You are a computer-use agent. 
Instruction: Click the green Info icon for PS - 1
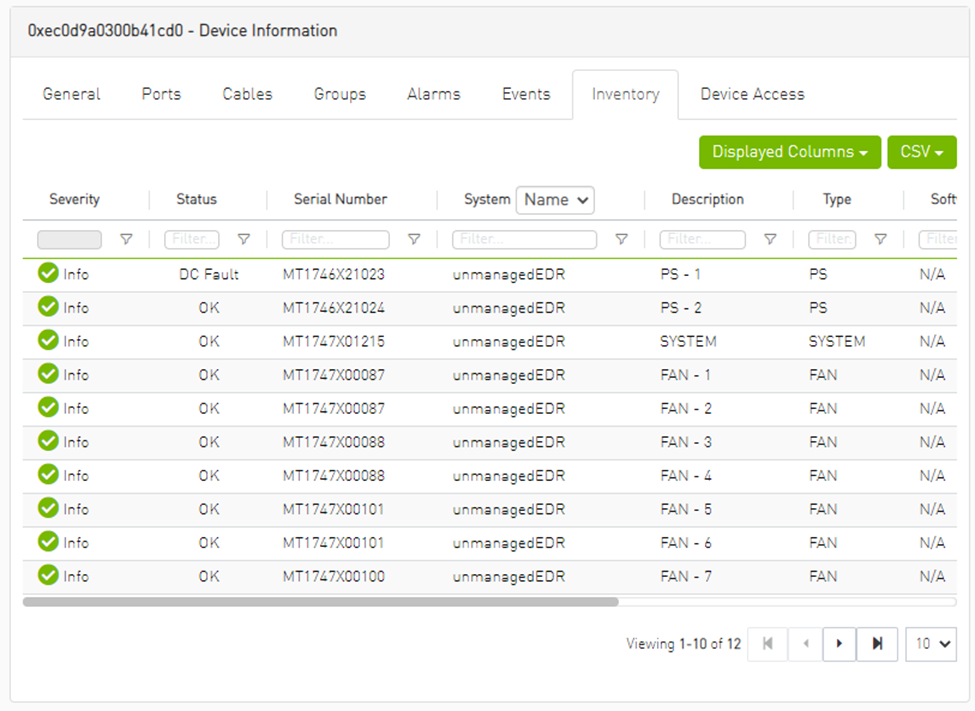[48, 274]
